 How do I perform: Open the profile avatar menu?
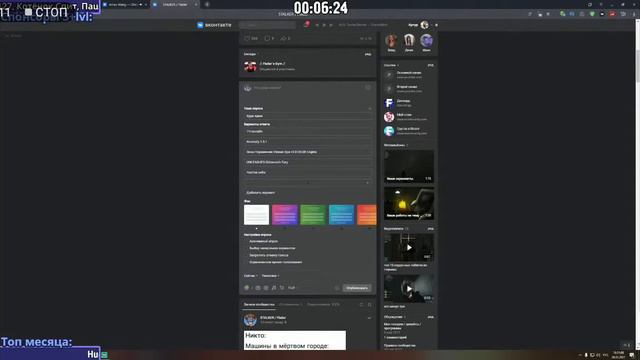pos(424,25)
